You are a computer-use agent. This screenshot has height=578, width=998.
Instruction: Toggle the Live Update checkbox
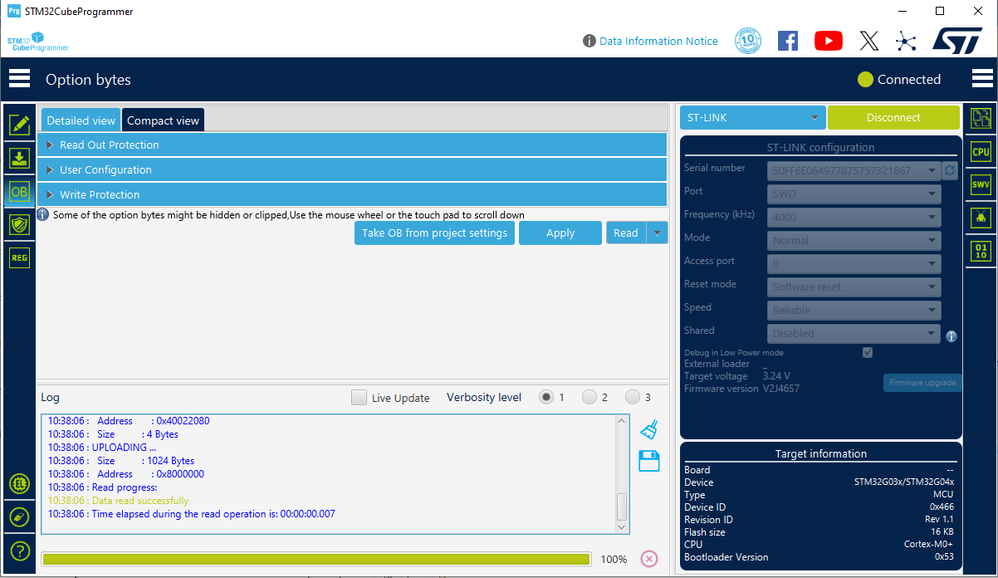coord(359,398)
